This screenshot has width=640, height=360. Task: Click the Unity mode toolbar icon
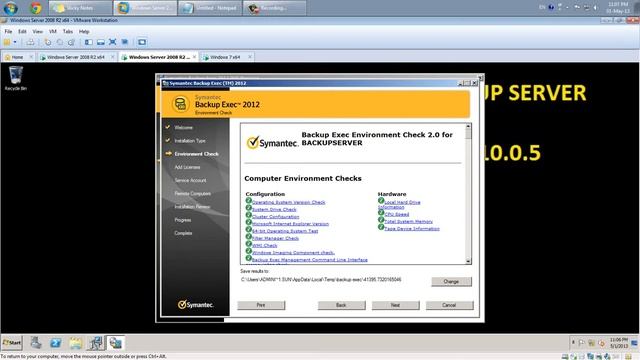click(125, 42)
